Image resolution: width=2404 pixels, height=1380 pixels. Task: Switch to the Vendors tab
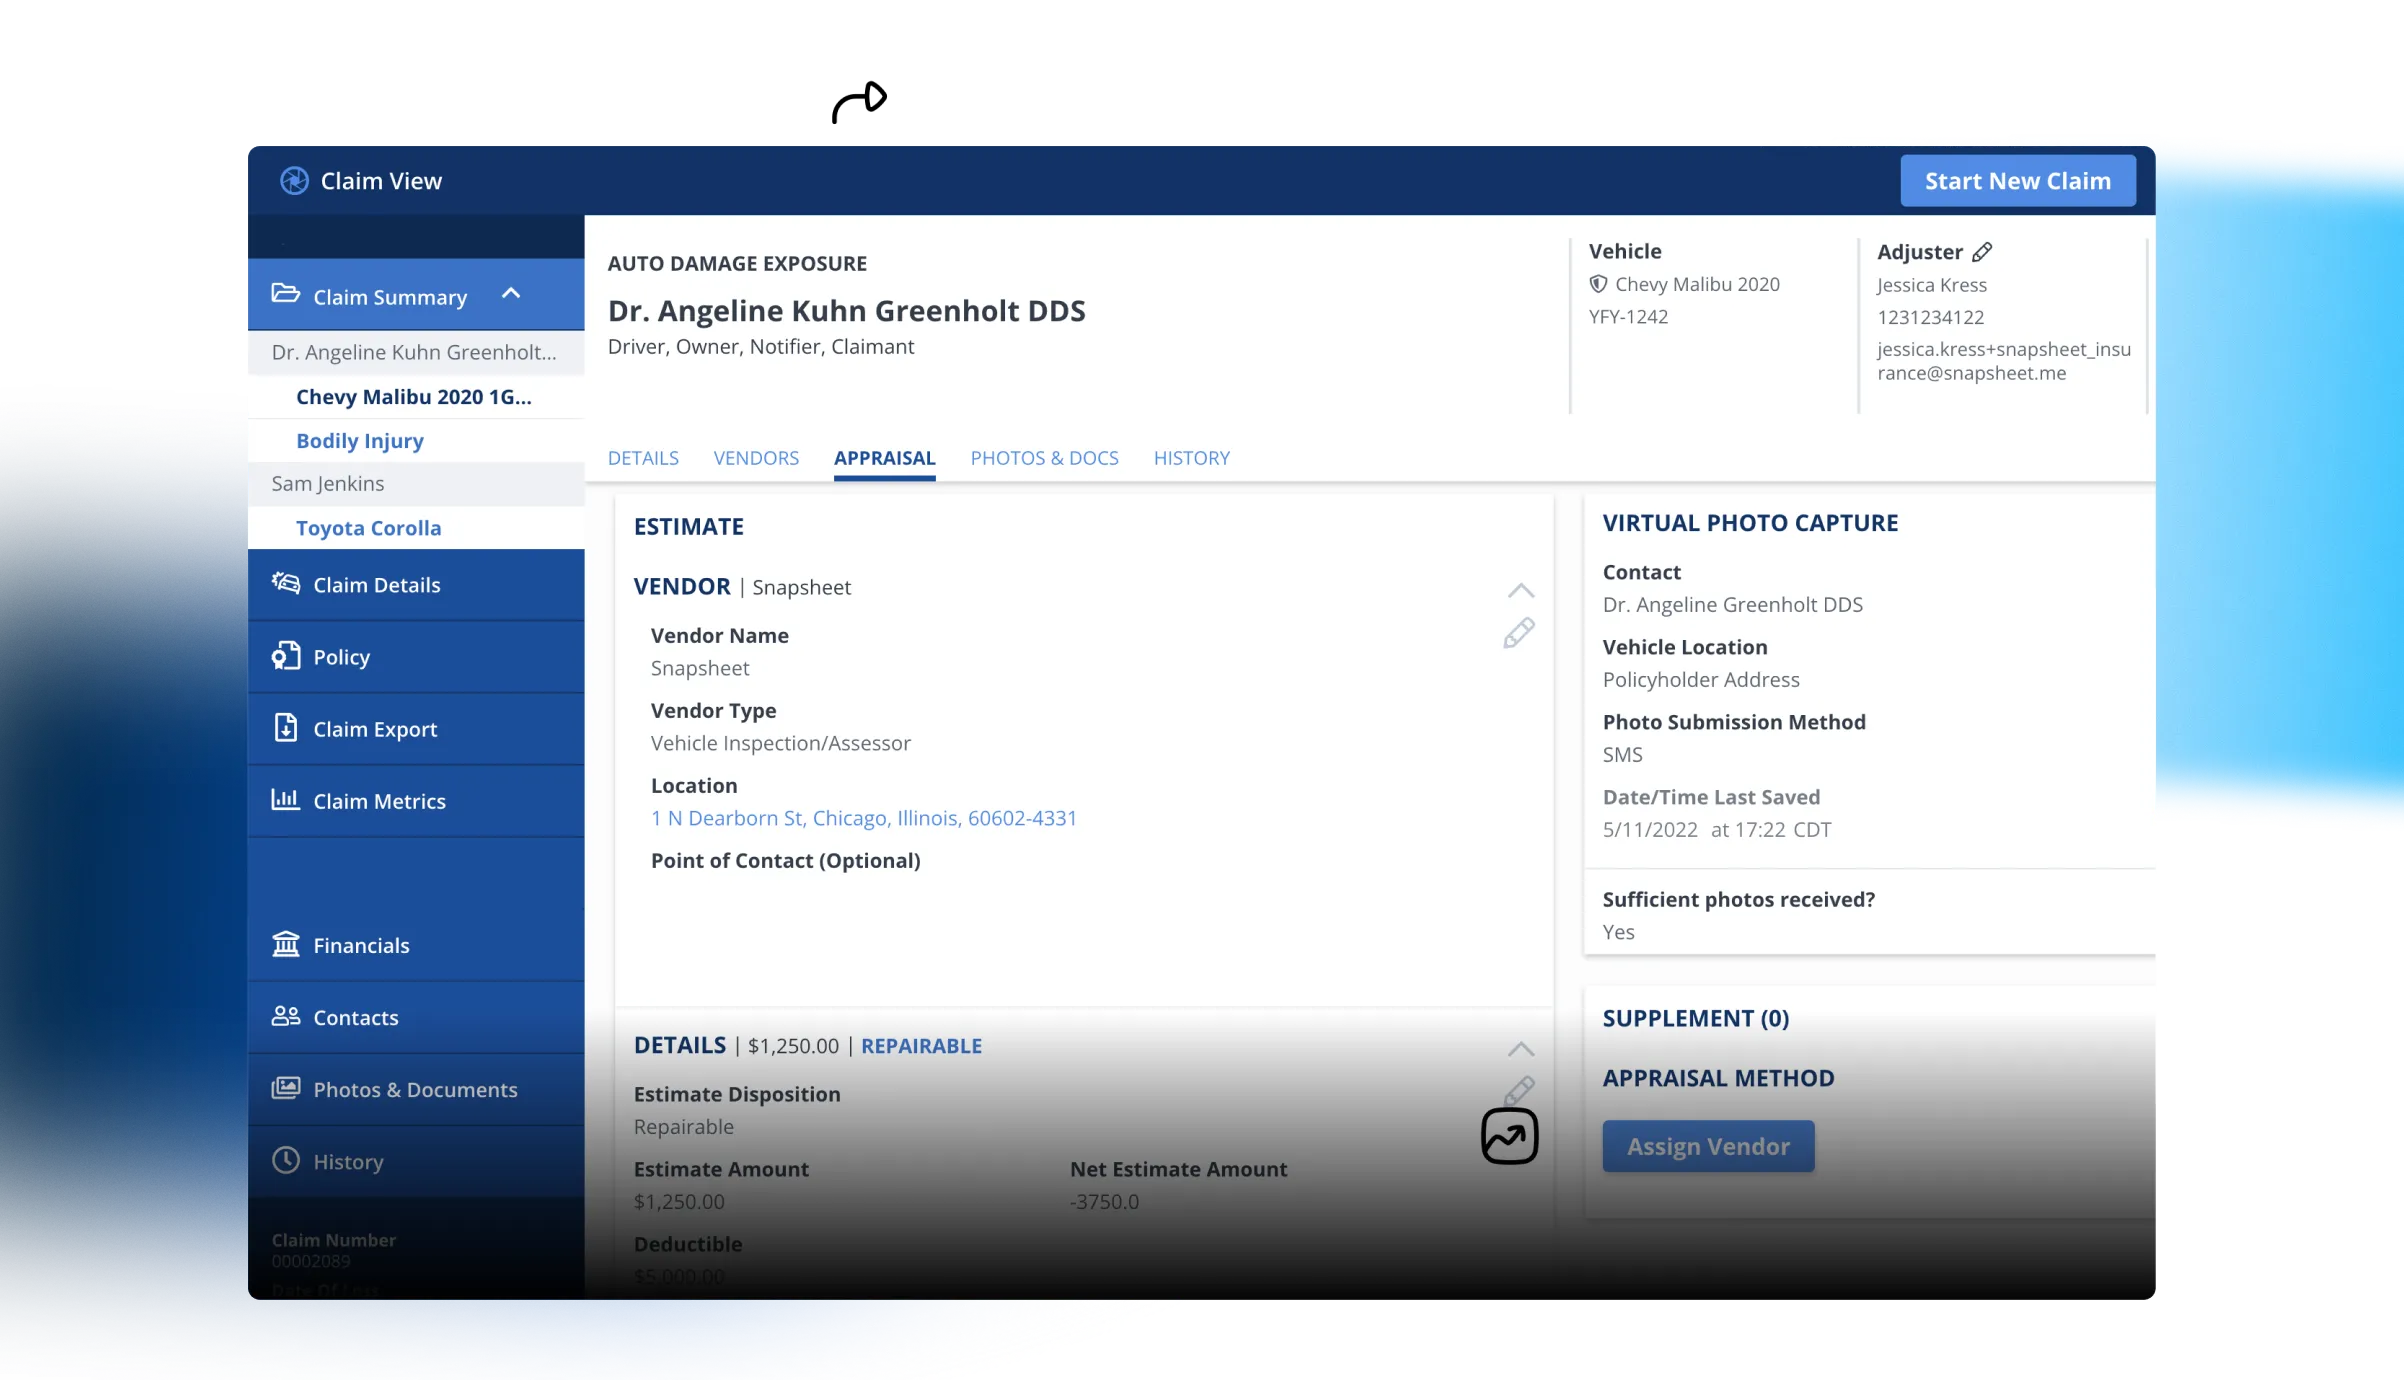tap(756, 458)
